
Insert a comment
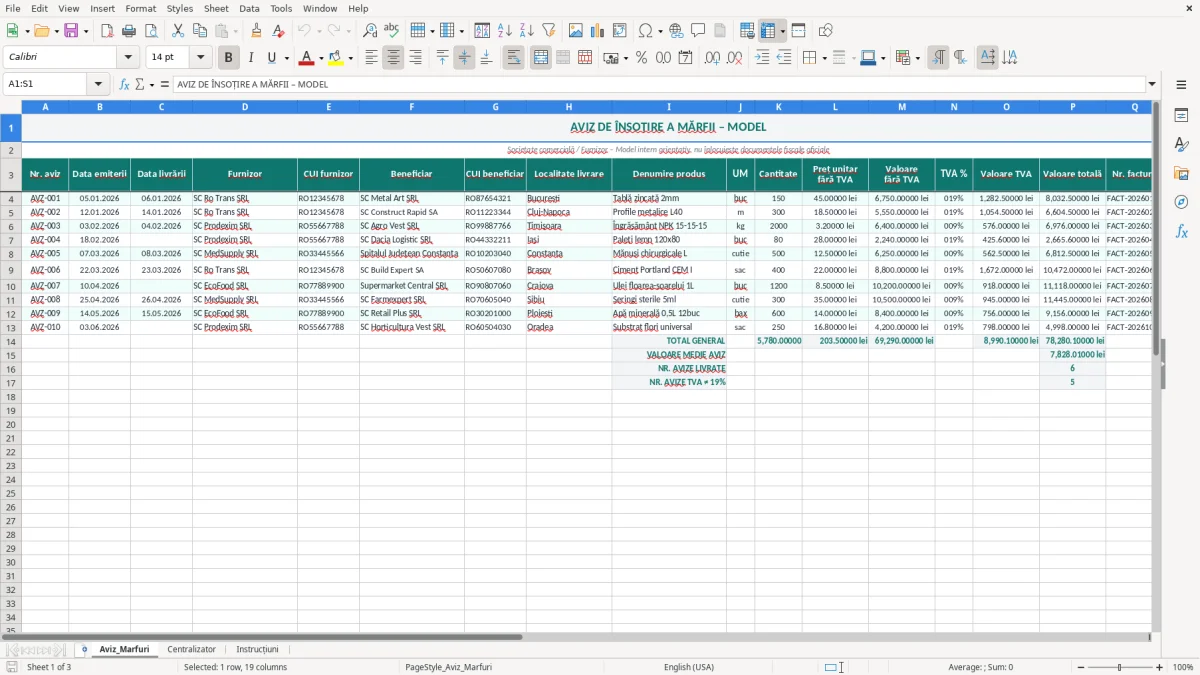(x=698, y=31)
